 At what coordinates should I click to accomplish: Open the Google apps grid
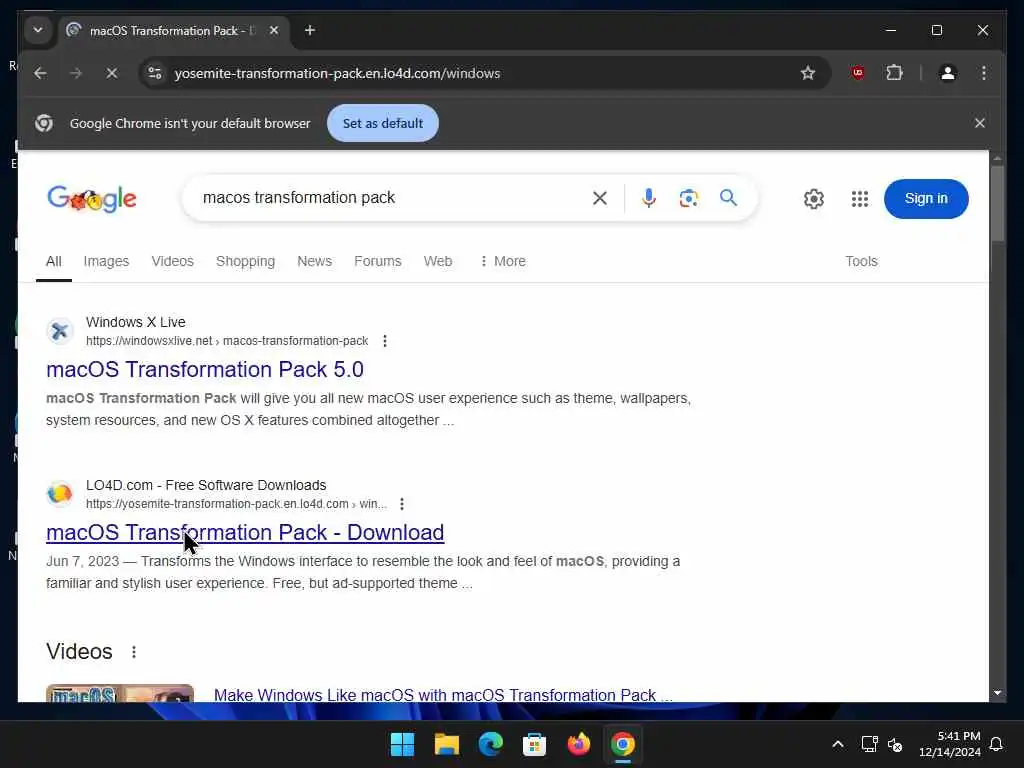coord(859,199)
